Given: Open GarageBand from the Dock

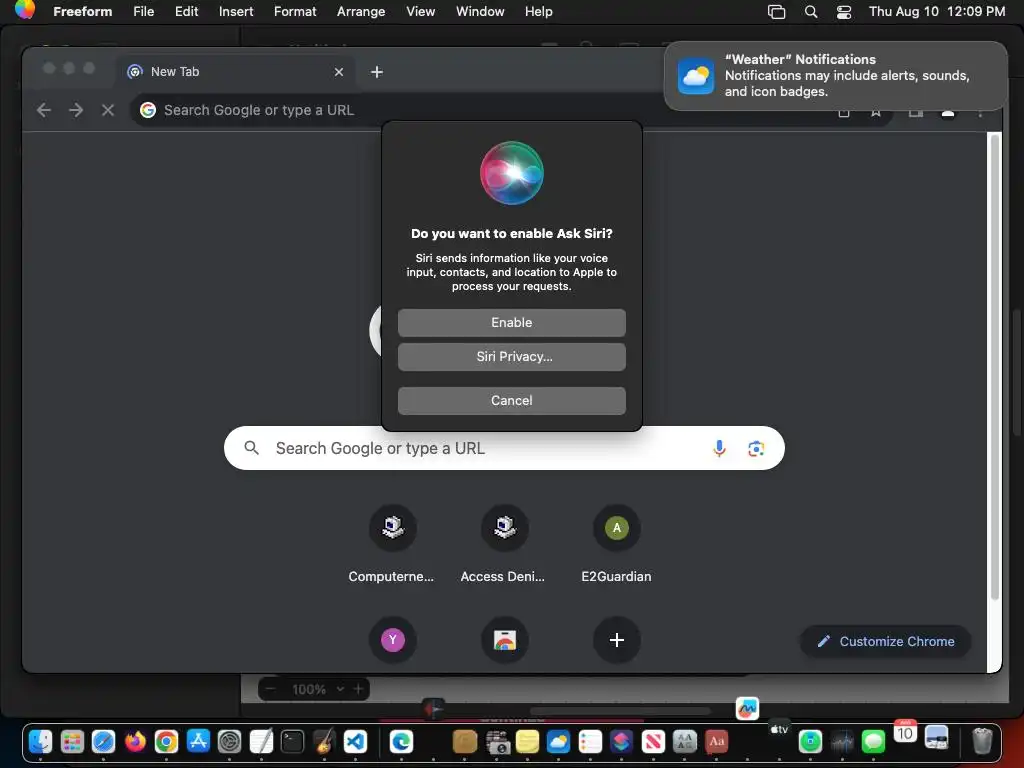Looking at the screenshot, I should click(x=324, y=741).
